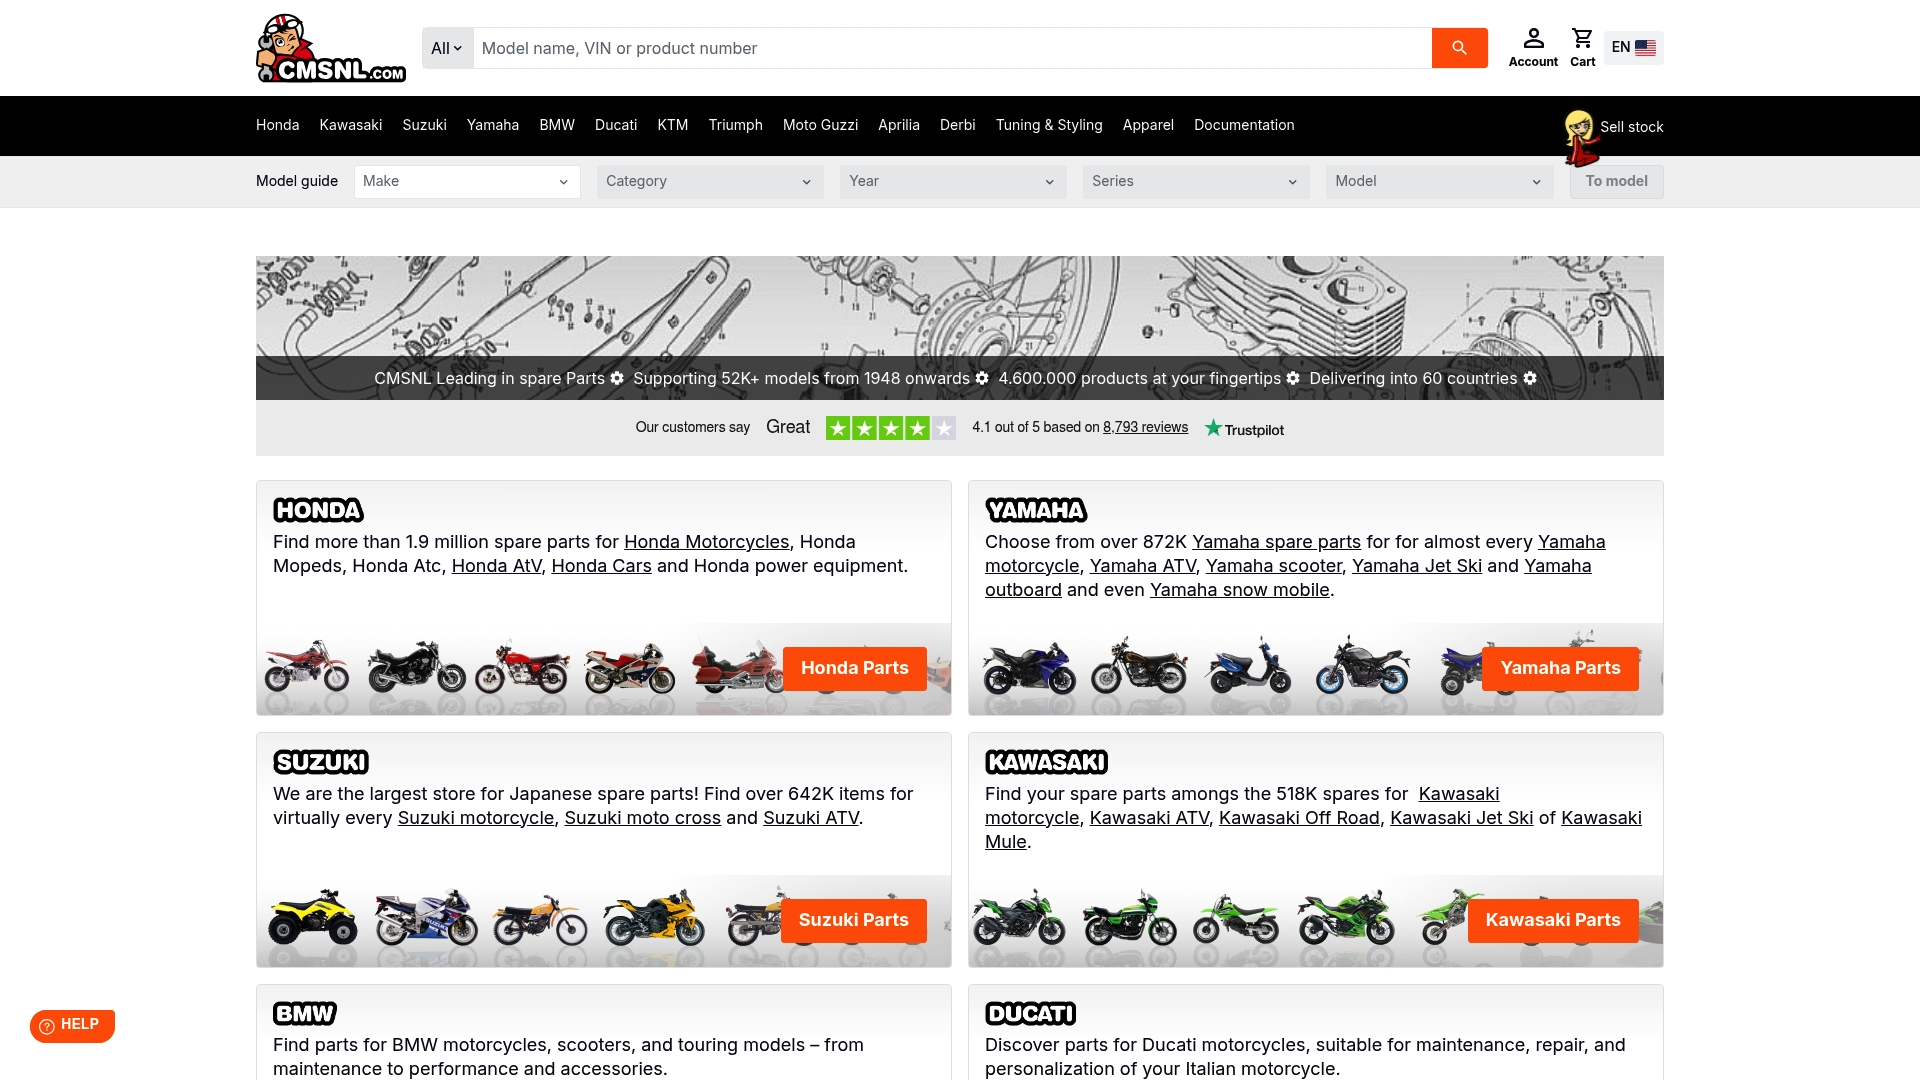Image resolution: width=1920 pixels, height=1080 pixels.
Task: Click the DUCATI brand logo heading
Action: pos(1030,1014)
